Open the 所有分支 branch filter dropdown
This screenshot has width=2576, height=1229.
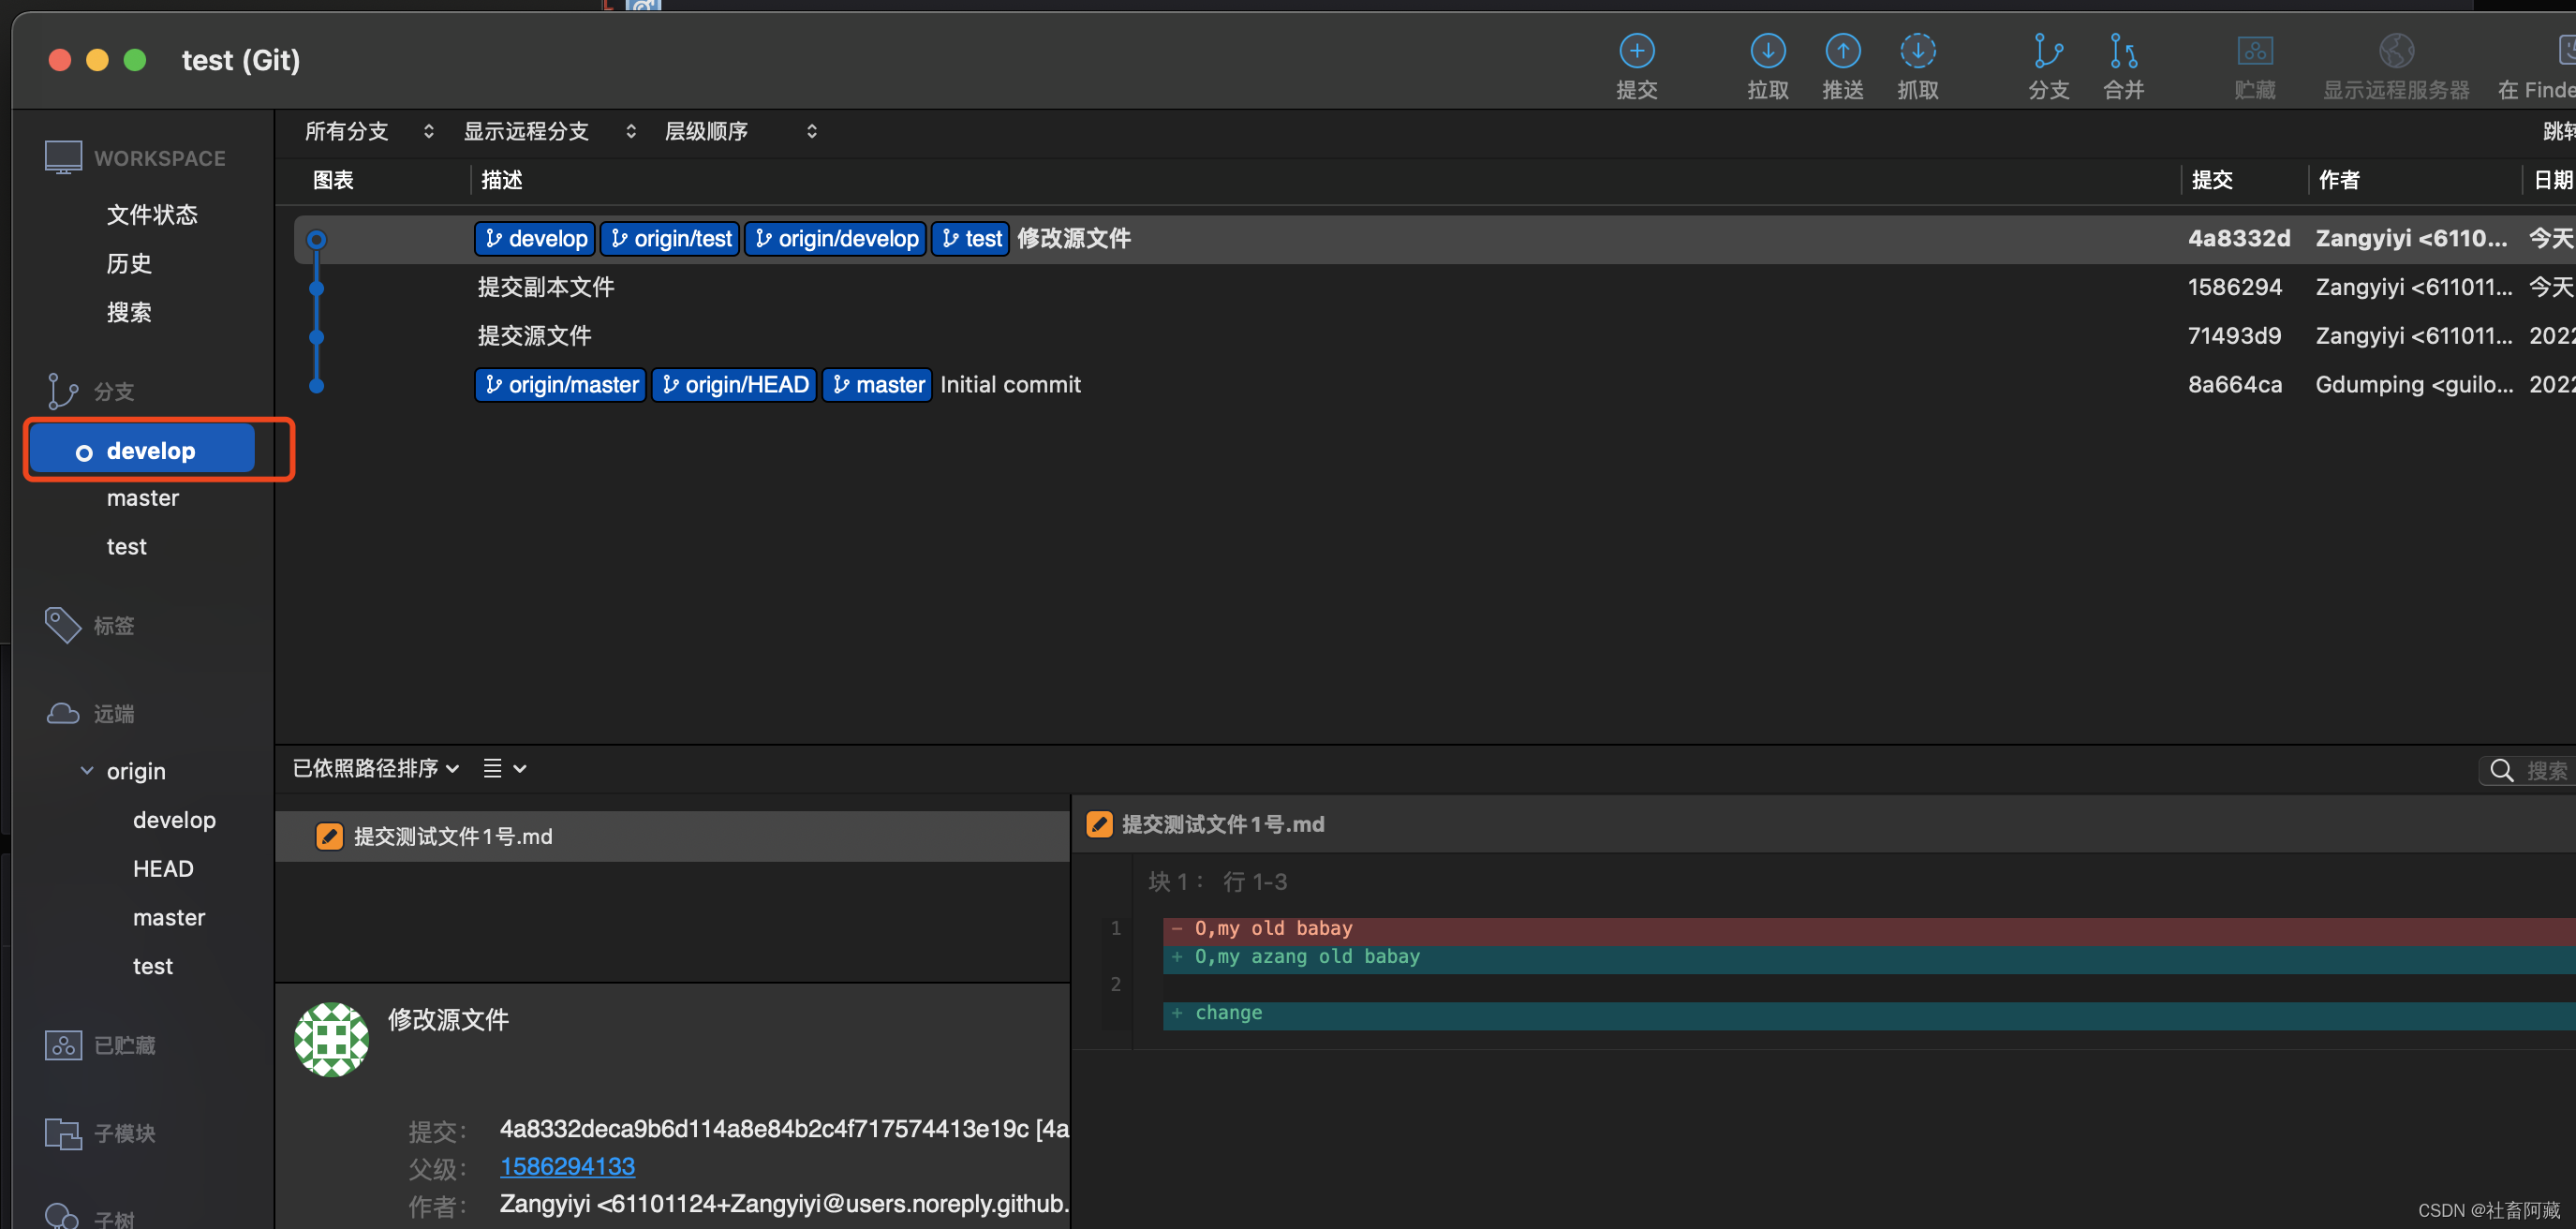pos(369,131)
